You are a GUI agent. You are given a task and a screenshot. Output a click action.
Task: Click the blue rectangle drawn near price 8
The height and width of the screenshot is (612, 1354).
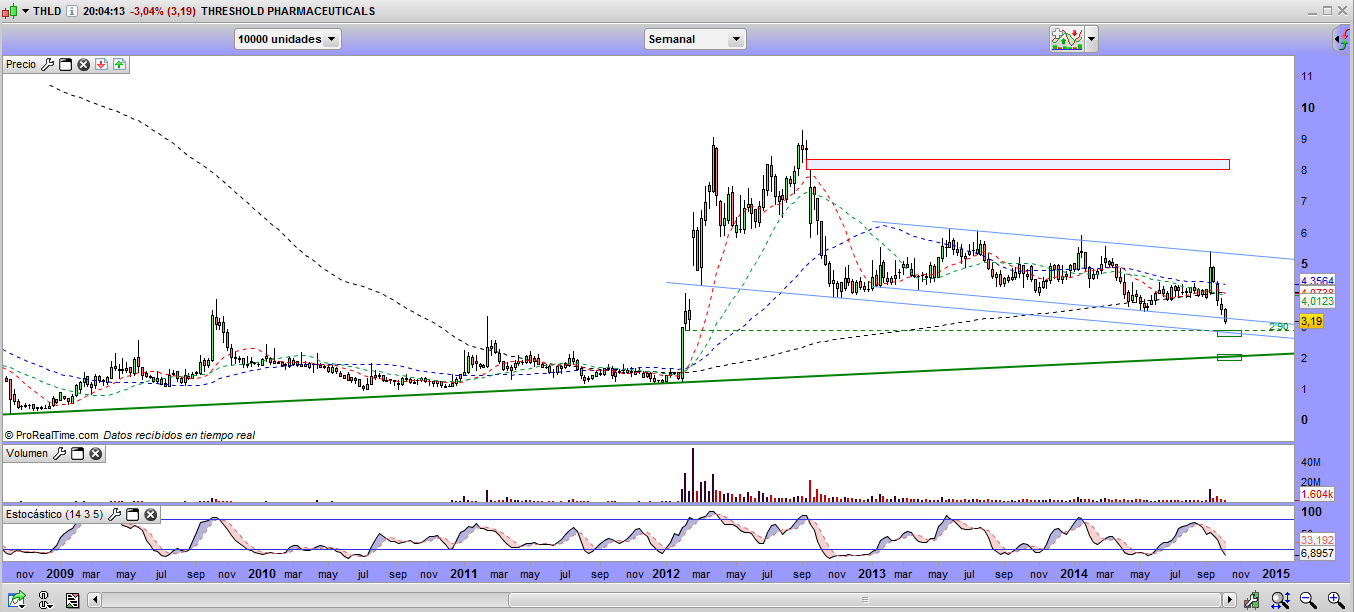pyautogui.click(x=1018, y=164)
